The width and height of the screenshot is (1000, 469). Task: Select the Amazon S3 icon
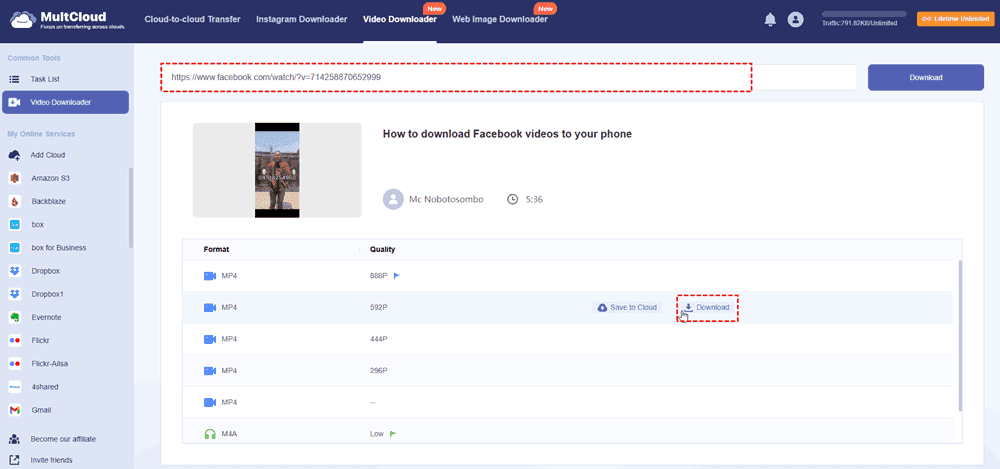[x=14, y=178]
